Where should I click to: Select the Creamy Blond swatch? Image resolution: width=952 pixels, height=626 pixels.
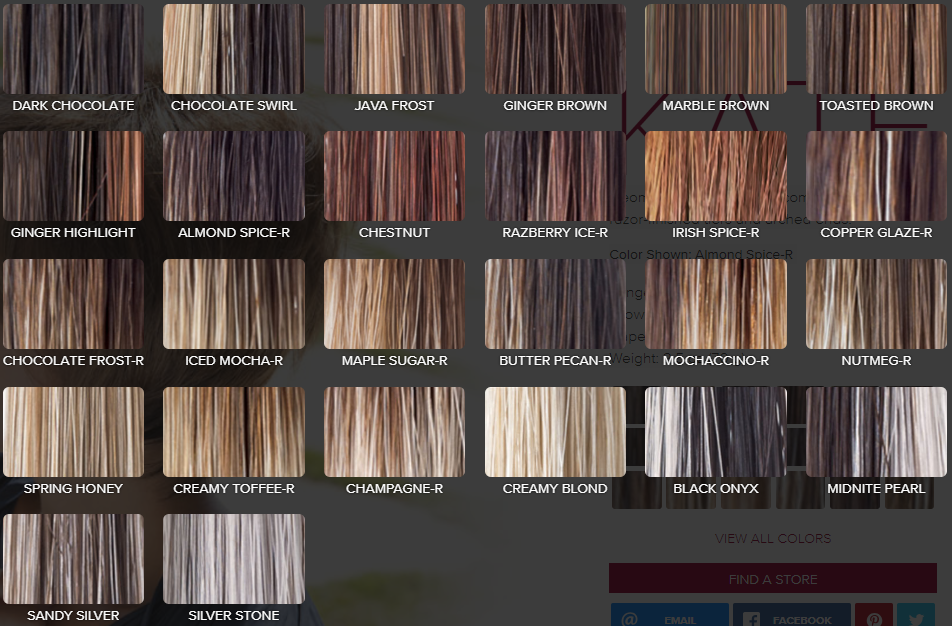click(555, 432)
